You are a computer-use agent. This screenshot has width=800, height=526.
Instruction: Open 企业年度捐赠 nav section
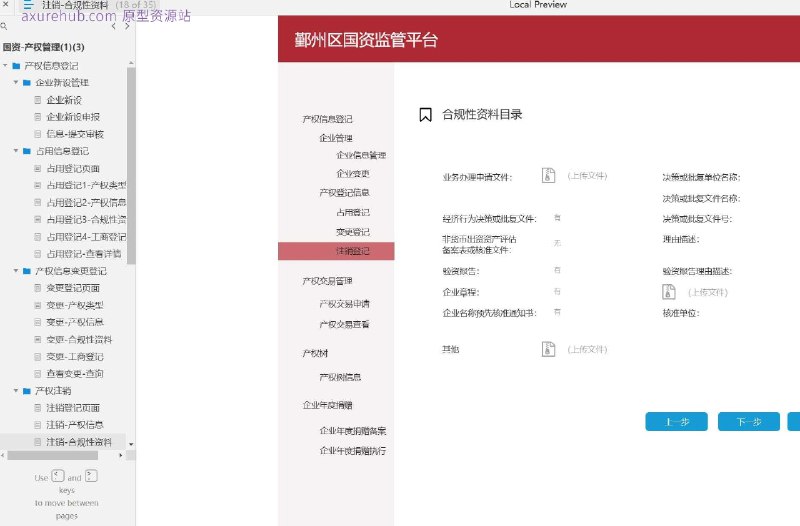pyautogui.click(x=327, y=405)
